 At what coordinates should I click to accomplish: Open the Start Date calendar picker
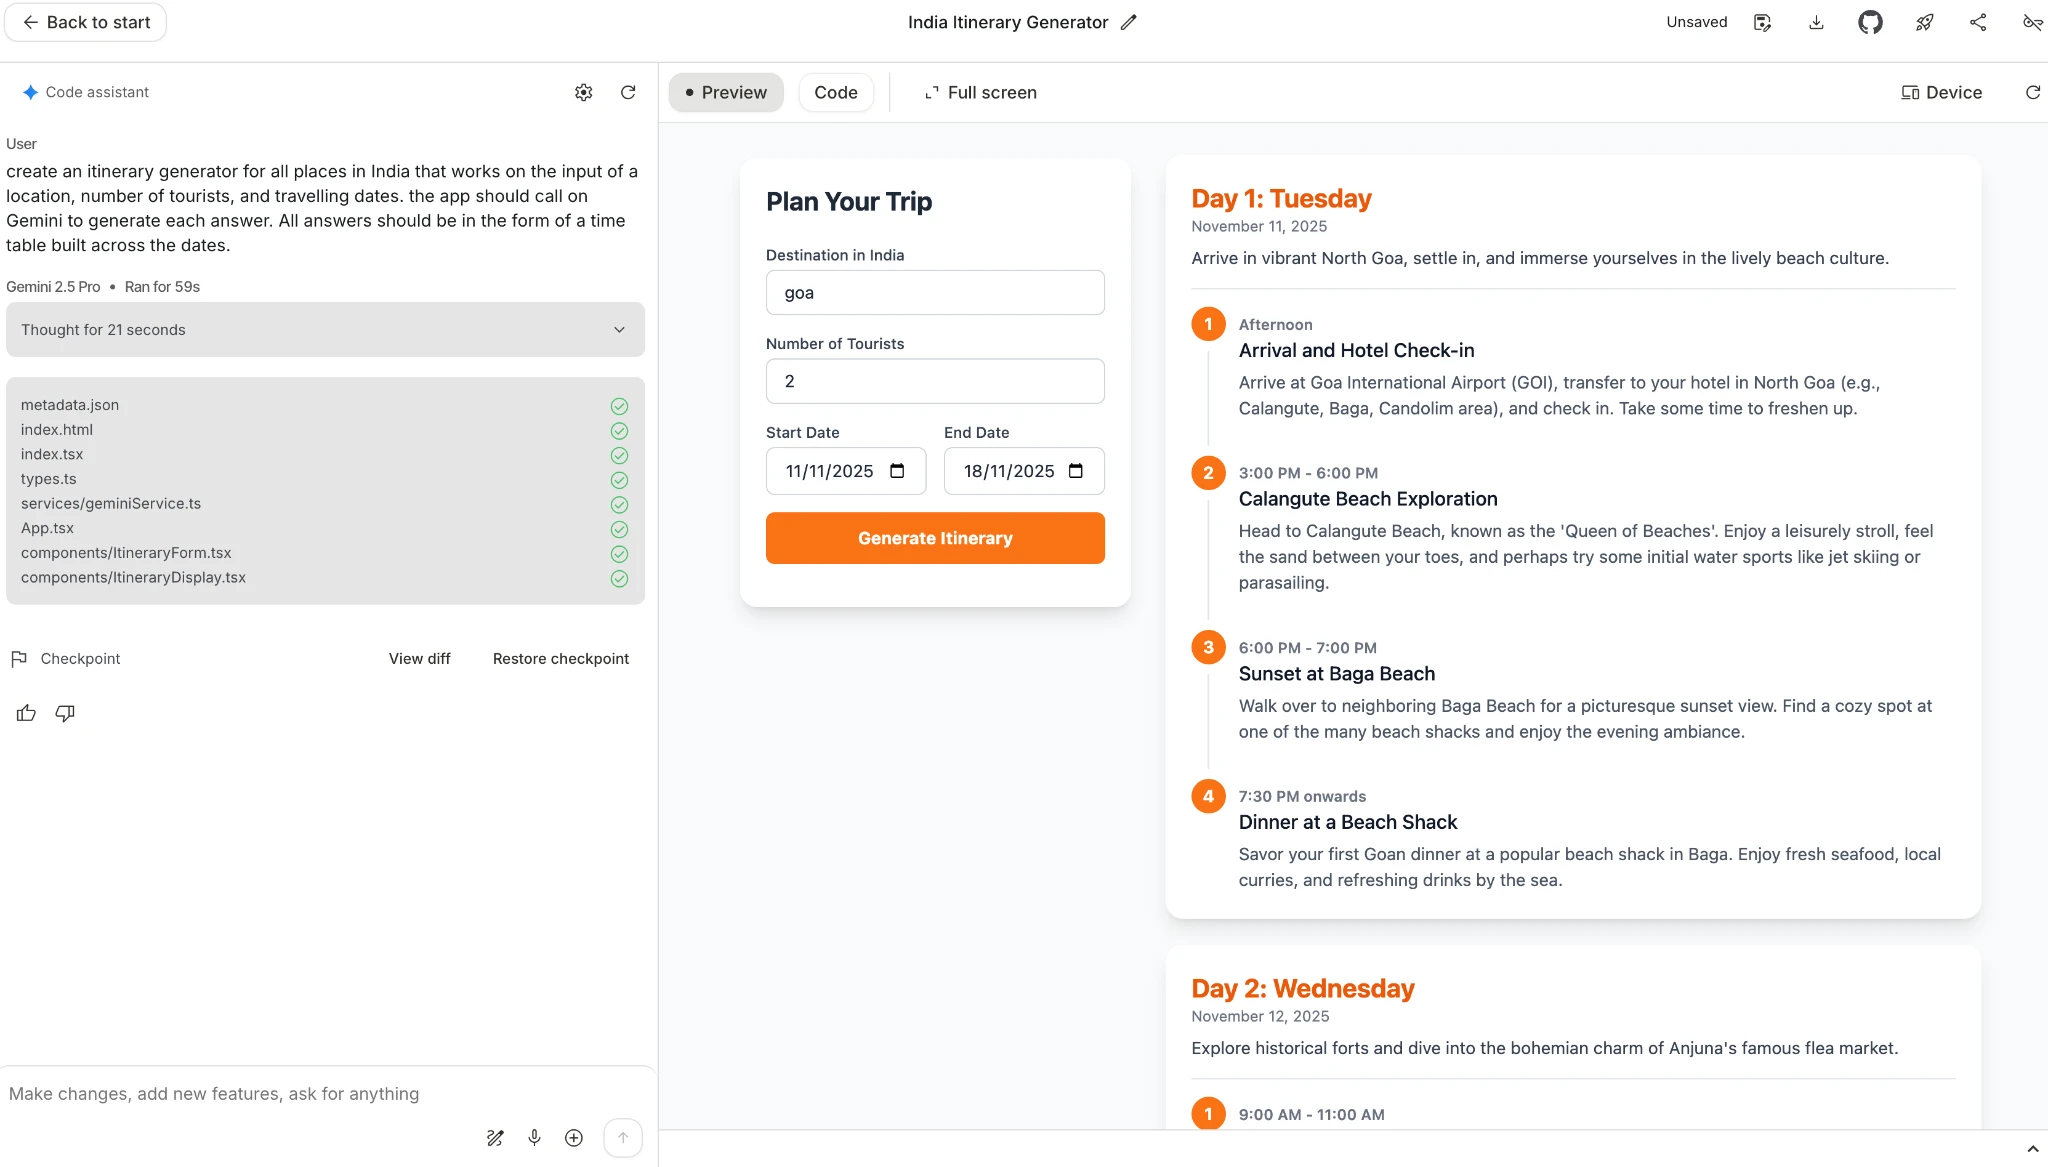pos(897,471)
